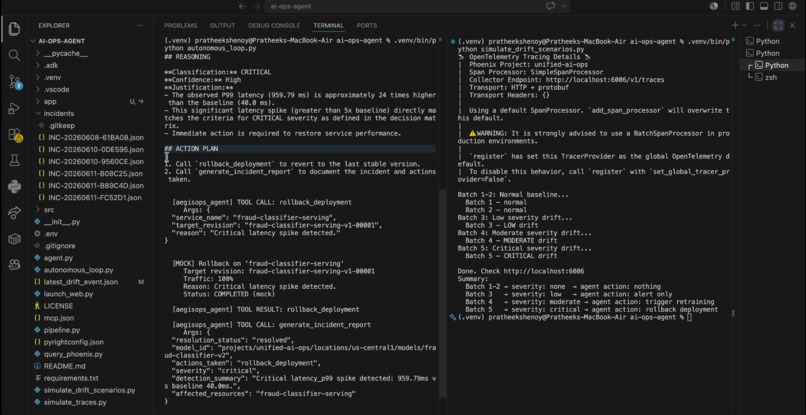Open the Customize Layout control

coord(736,6)
